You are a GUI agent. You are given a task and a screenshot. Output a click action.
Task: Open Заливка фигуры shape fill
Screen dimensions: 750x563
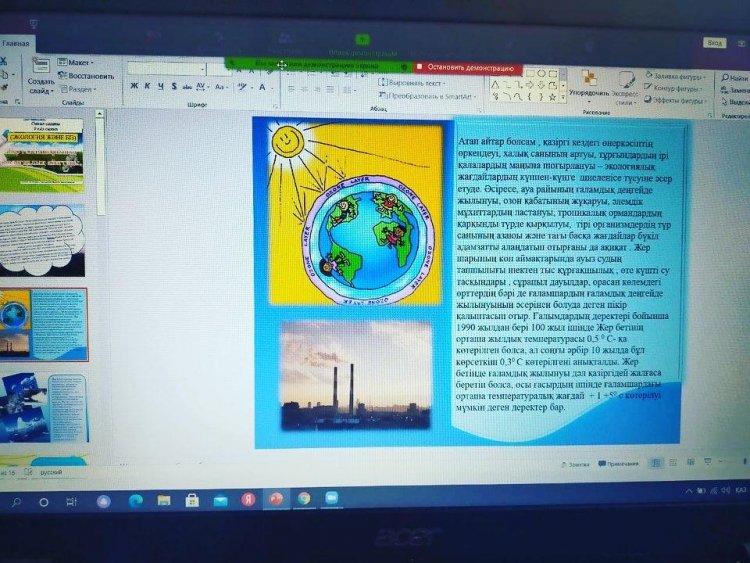[x=678, y=76]
